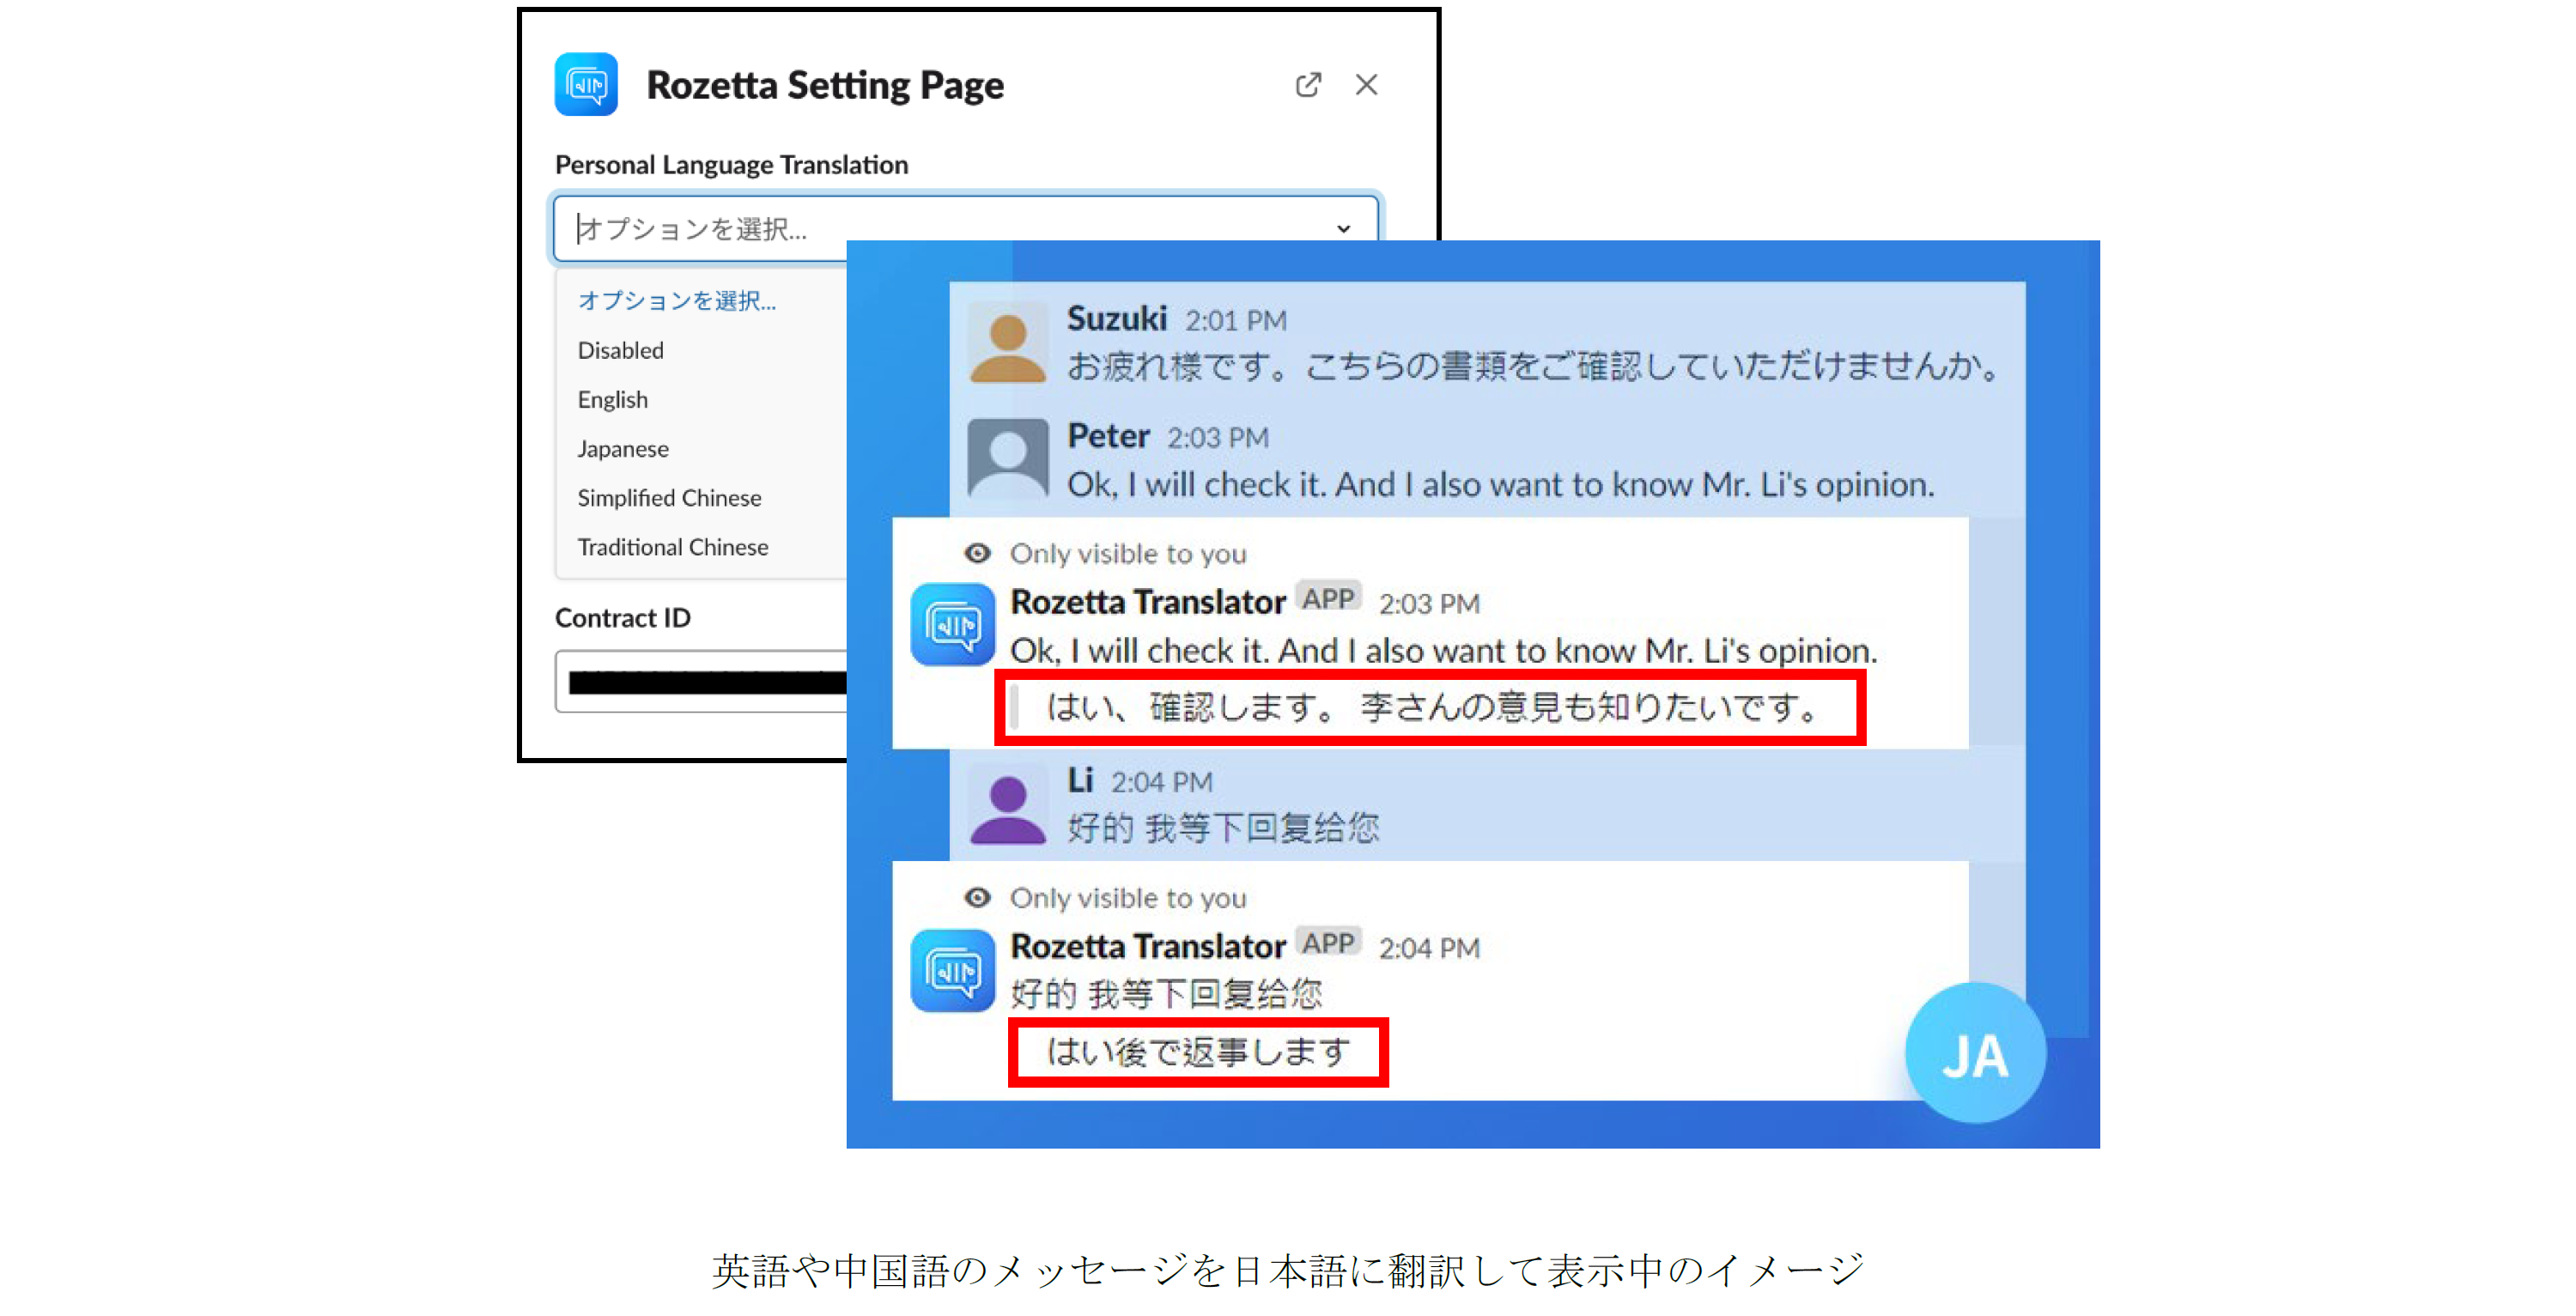Click Peter's gray avatar icon
The width and height of the screenshot is (2576, 1316).
pyautogui.click(x=1007, y=458)
